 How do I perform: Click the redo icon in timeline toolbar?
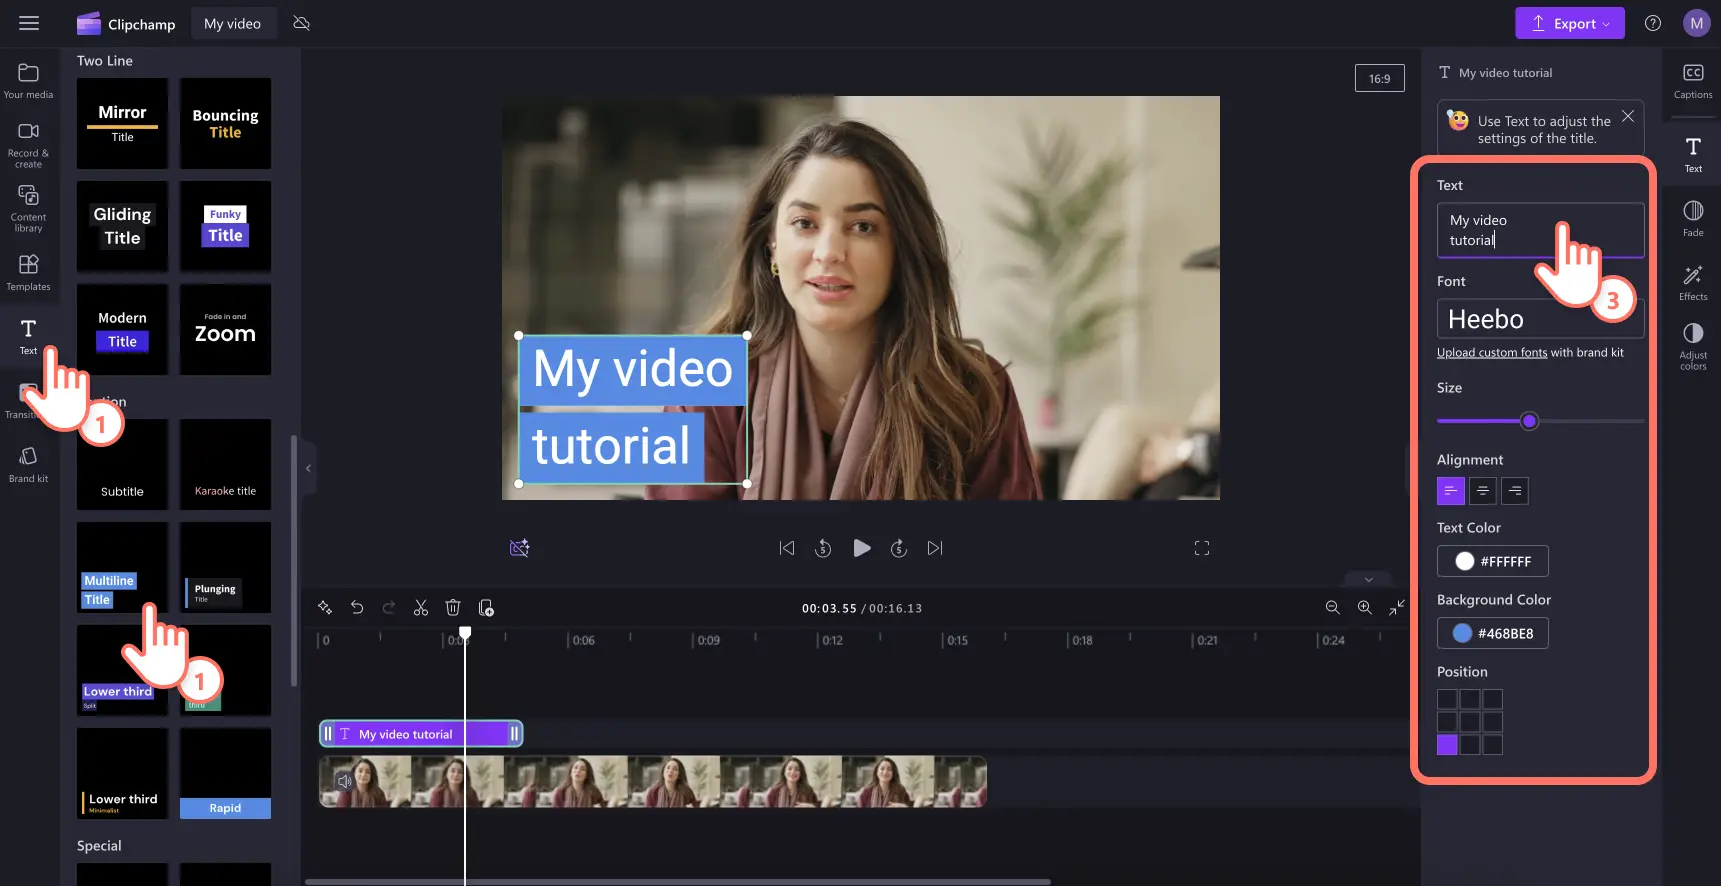389,607
